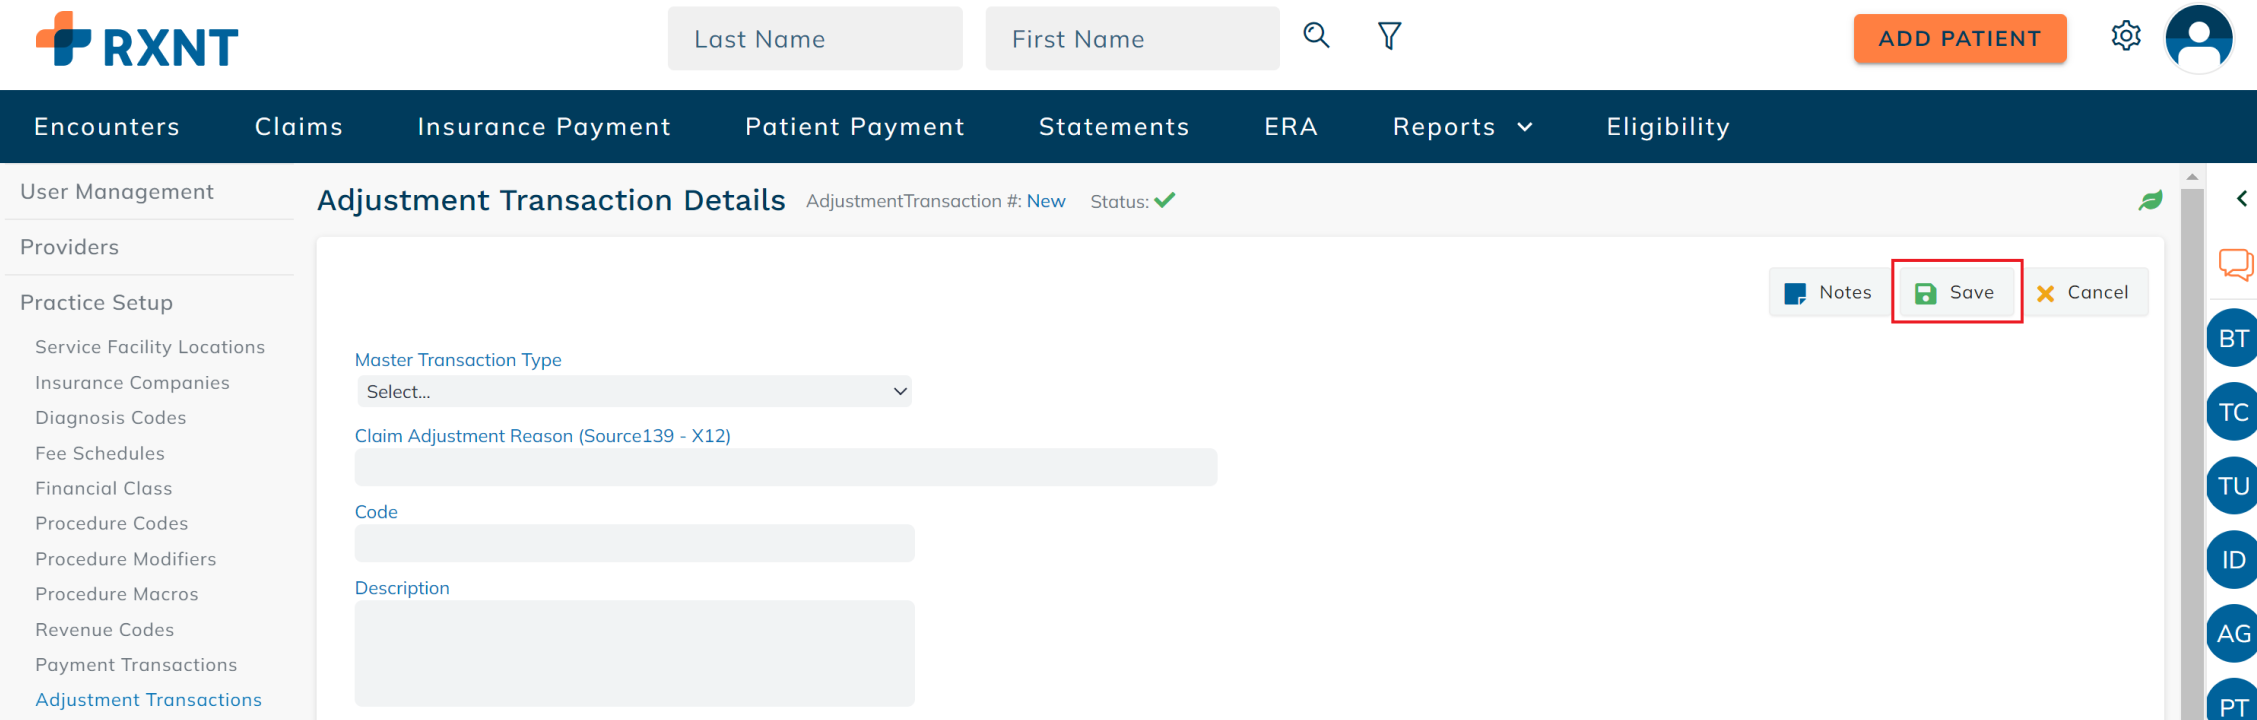Screen dimensions: 2257x720
Task: Click the search magnifier icon
Action: point(1316,36)
